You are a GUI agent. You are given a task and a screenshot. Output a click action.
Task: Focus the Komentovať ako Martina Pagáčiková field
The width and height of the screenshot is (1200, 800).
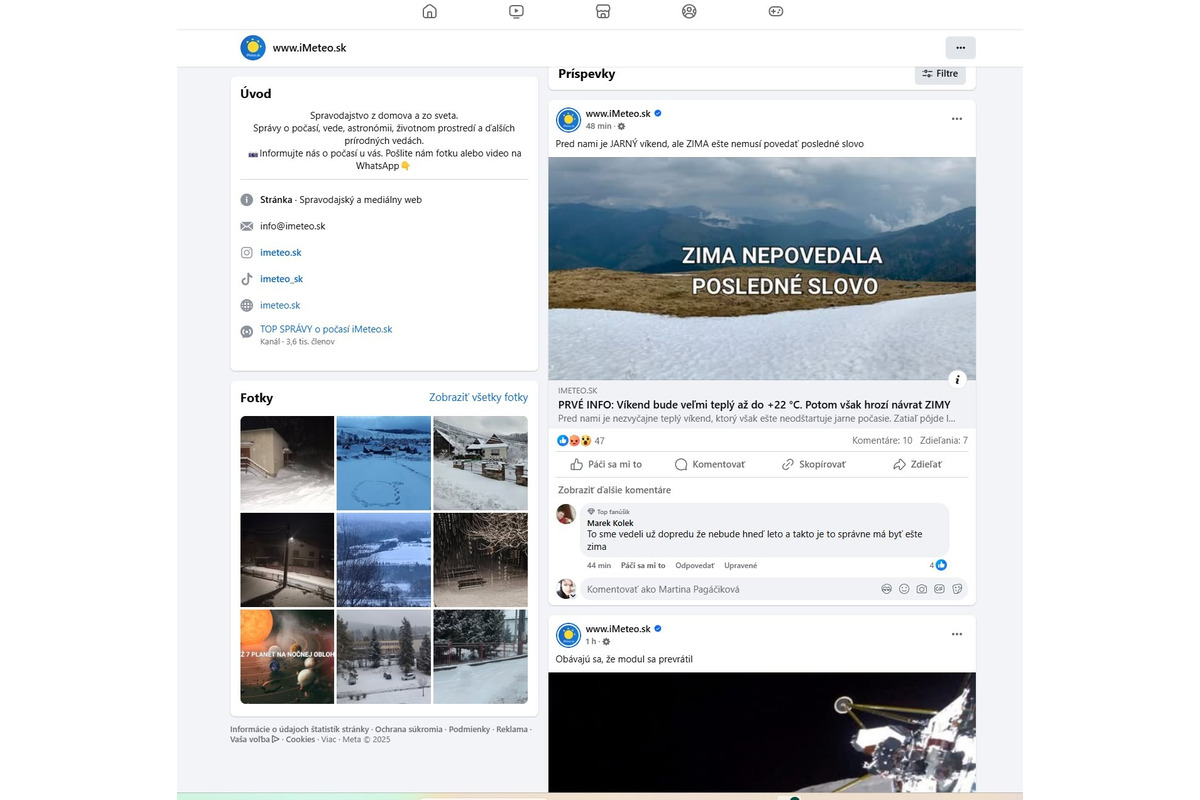pyautogui.click(x=730, y=589)
